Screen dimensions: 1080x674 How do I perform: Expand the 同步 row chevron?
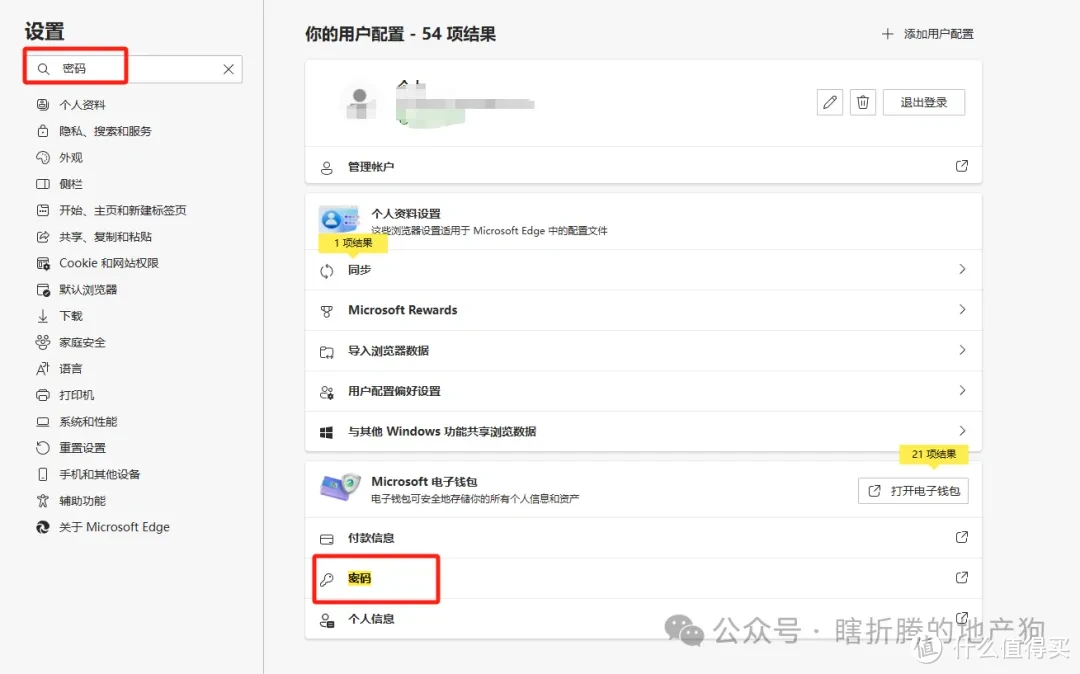pos(962,269)
